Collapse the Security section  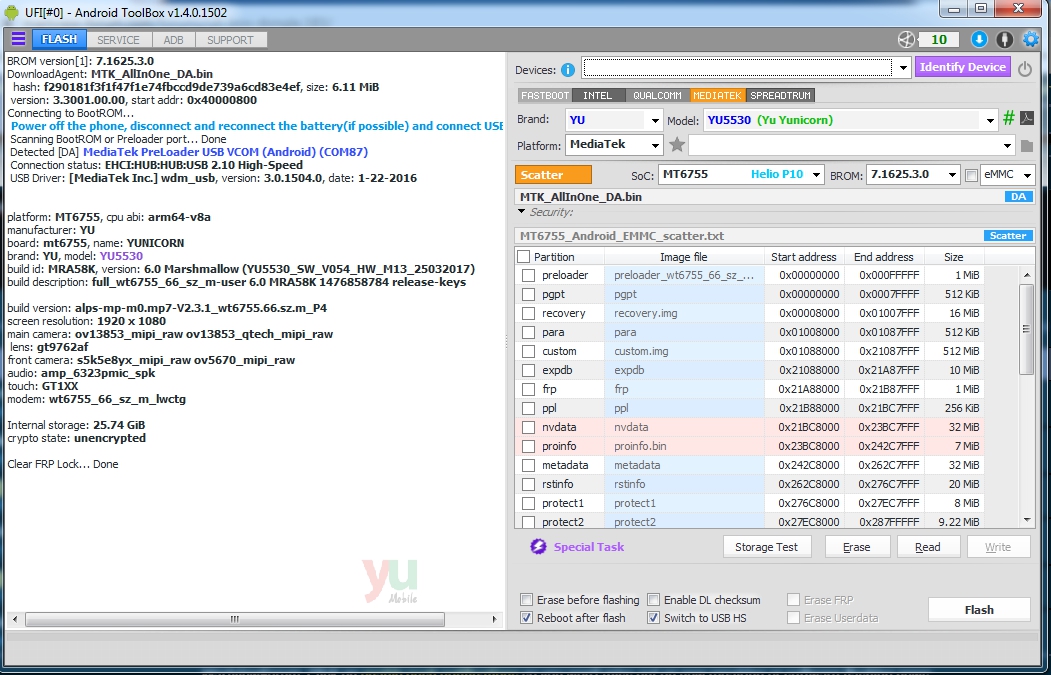click(x=522, y=212)
